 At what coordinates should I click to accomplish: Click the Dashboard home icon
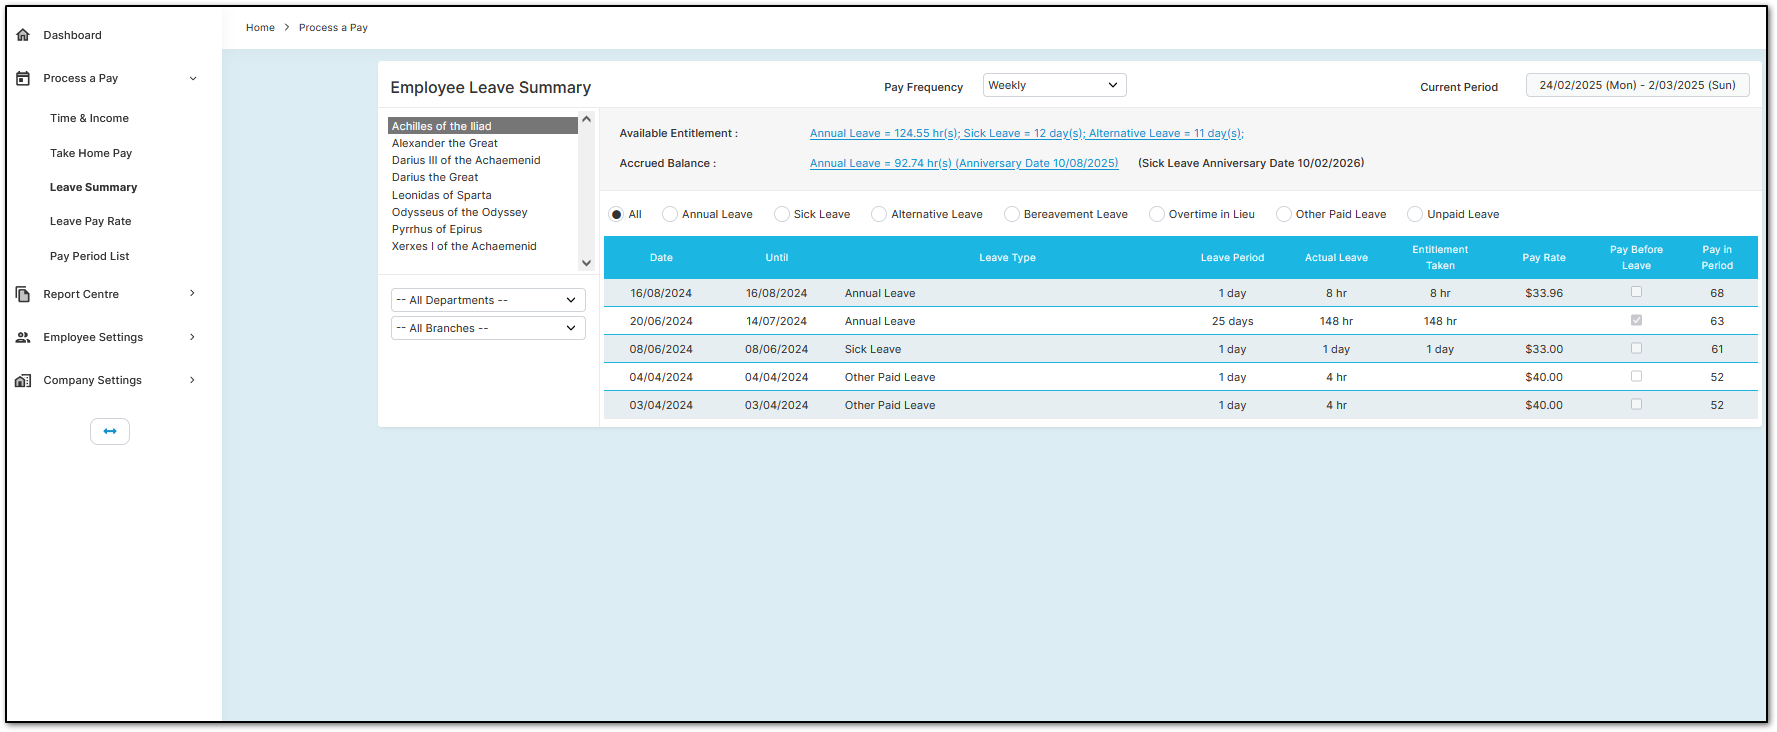coord(23,35)
